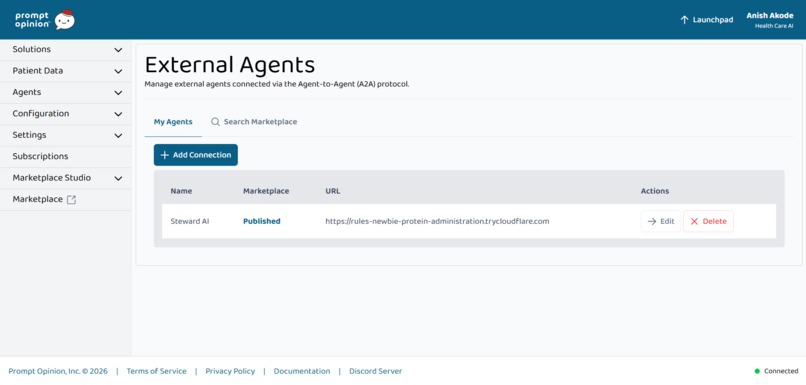Click the External Agents page heading
806x385 pixels.
point(230,65)
